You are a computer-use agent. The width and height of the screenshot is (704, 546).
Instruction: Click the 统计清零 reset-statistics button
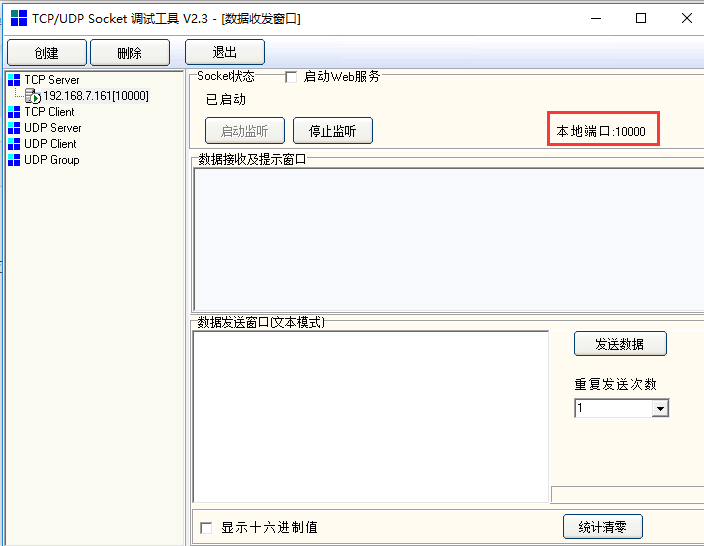click(603, 527)
